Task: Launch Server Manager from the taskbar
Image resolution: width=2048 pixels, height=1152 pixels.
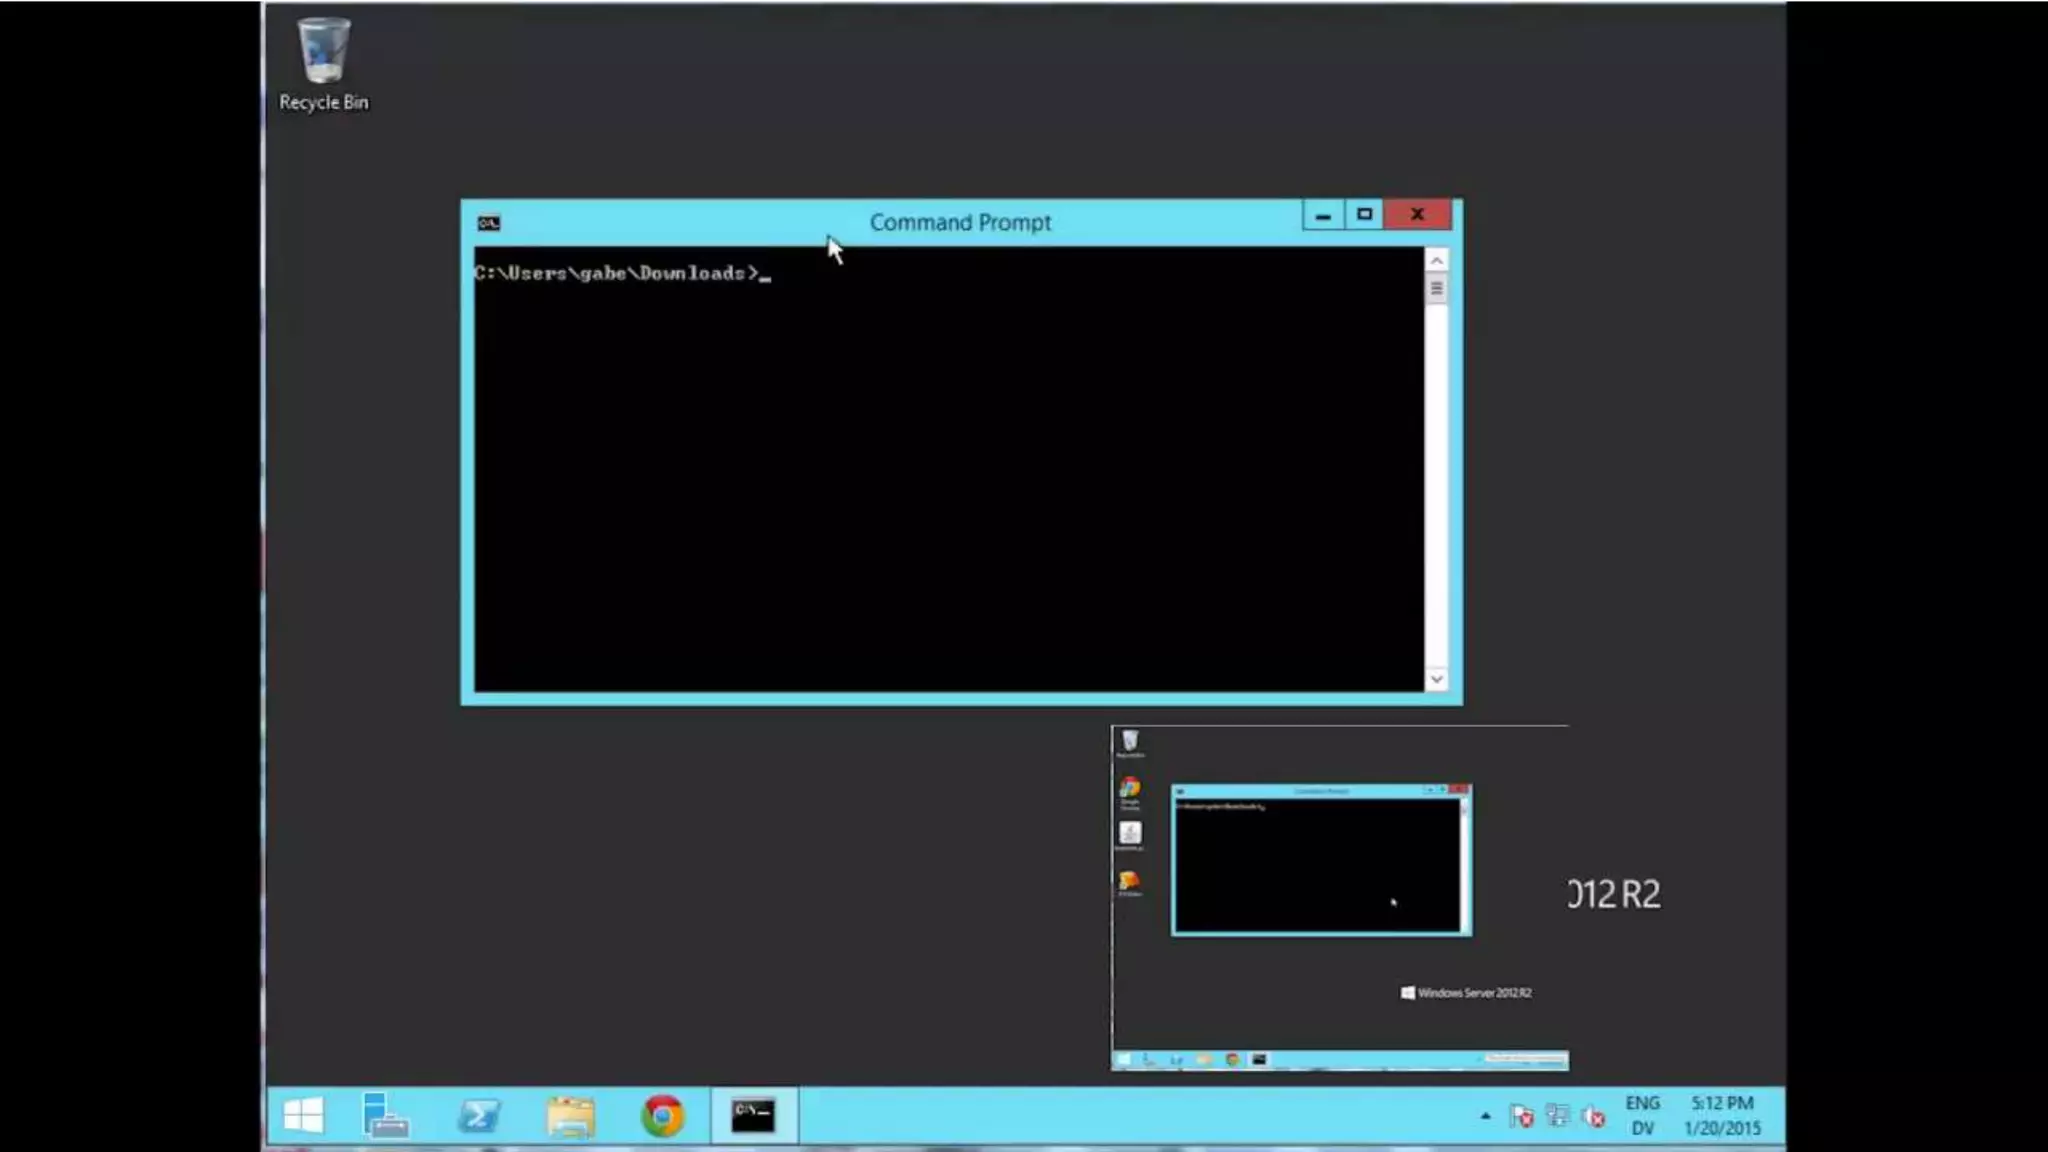Action: (385, 1115)
